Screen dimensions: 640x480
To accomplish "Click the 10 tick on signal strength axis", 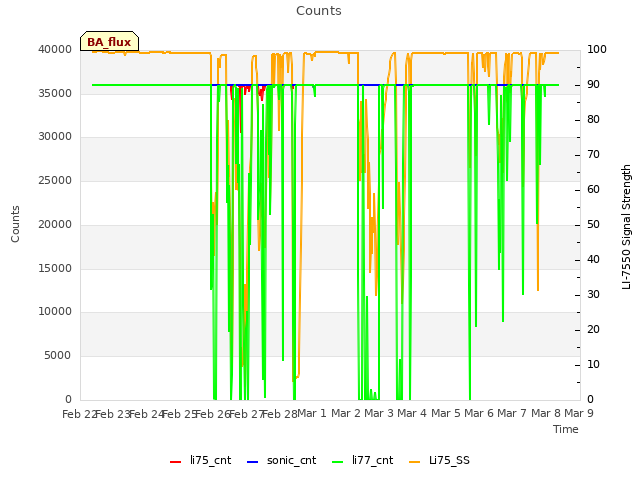I will point(593,364).
